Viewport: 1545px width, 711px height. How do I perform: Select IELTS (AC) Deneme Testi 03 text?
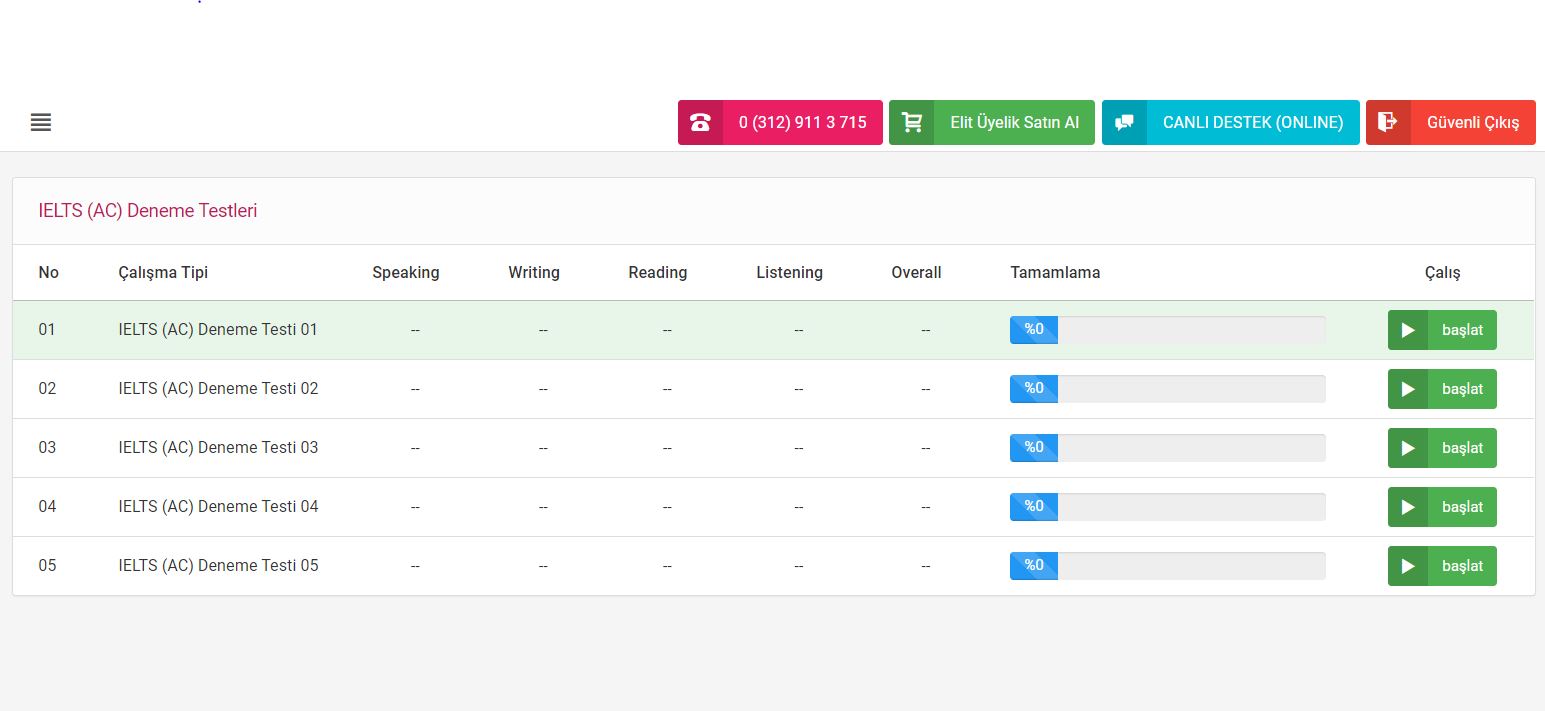click(218, 448)
